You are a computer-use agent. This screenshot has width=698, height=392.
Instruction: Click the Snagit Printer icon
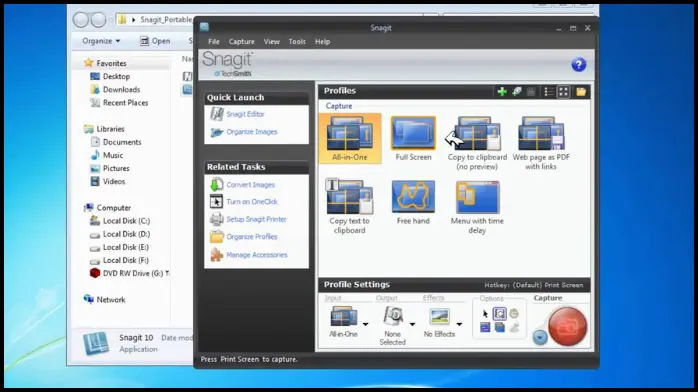tap(217, 219)
